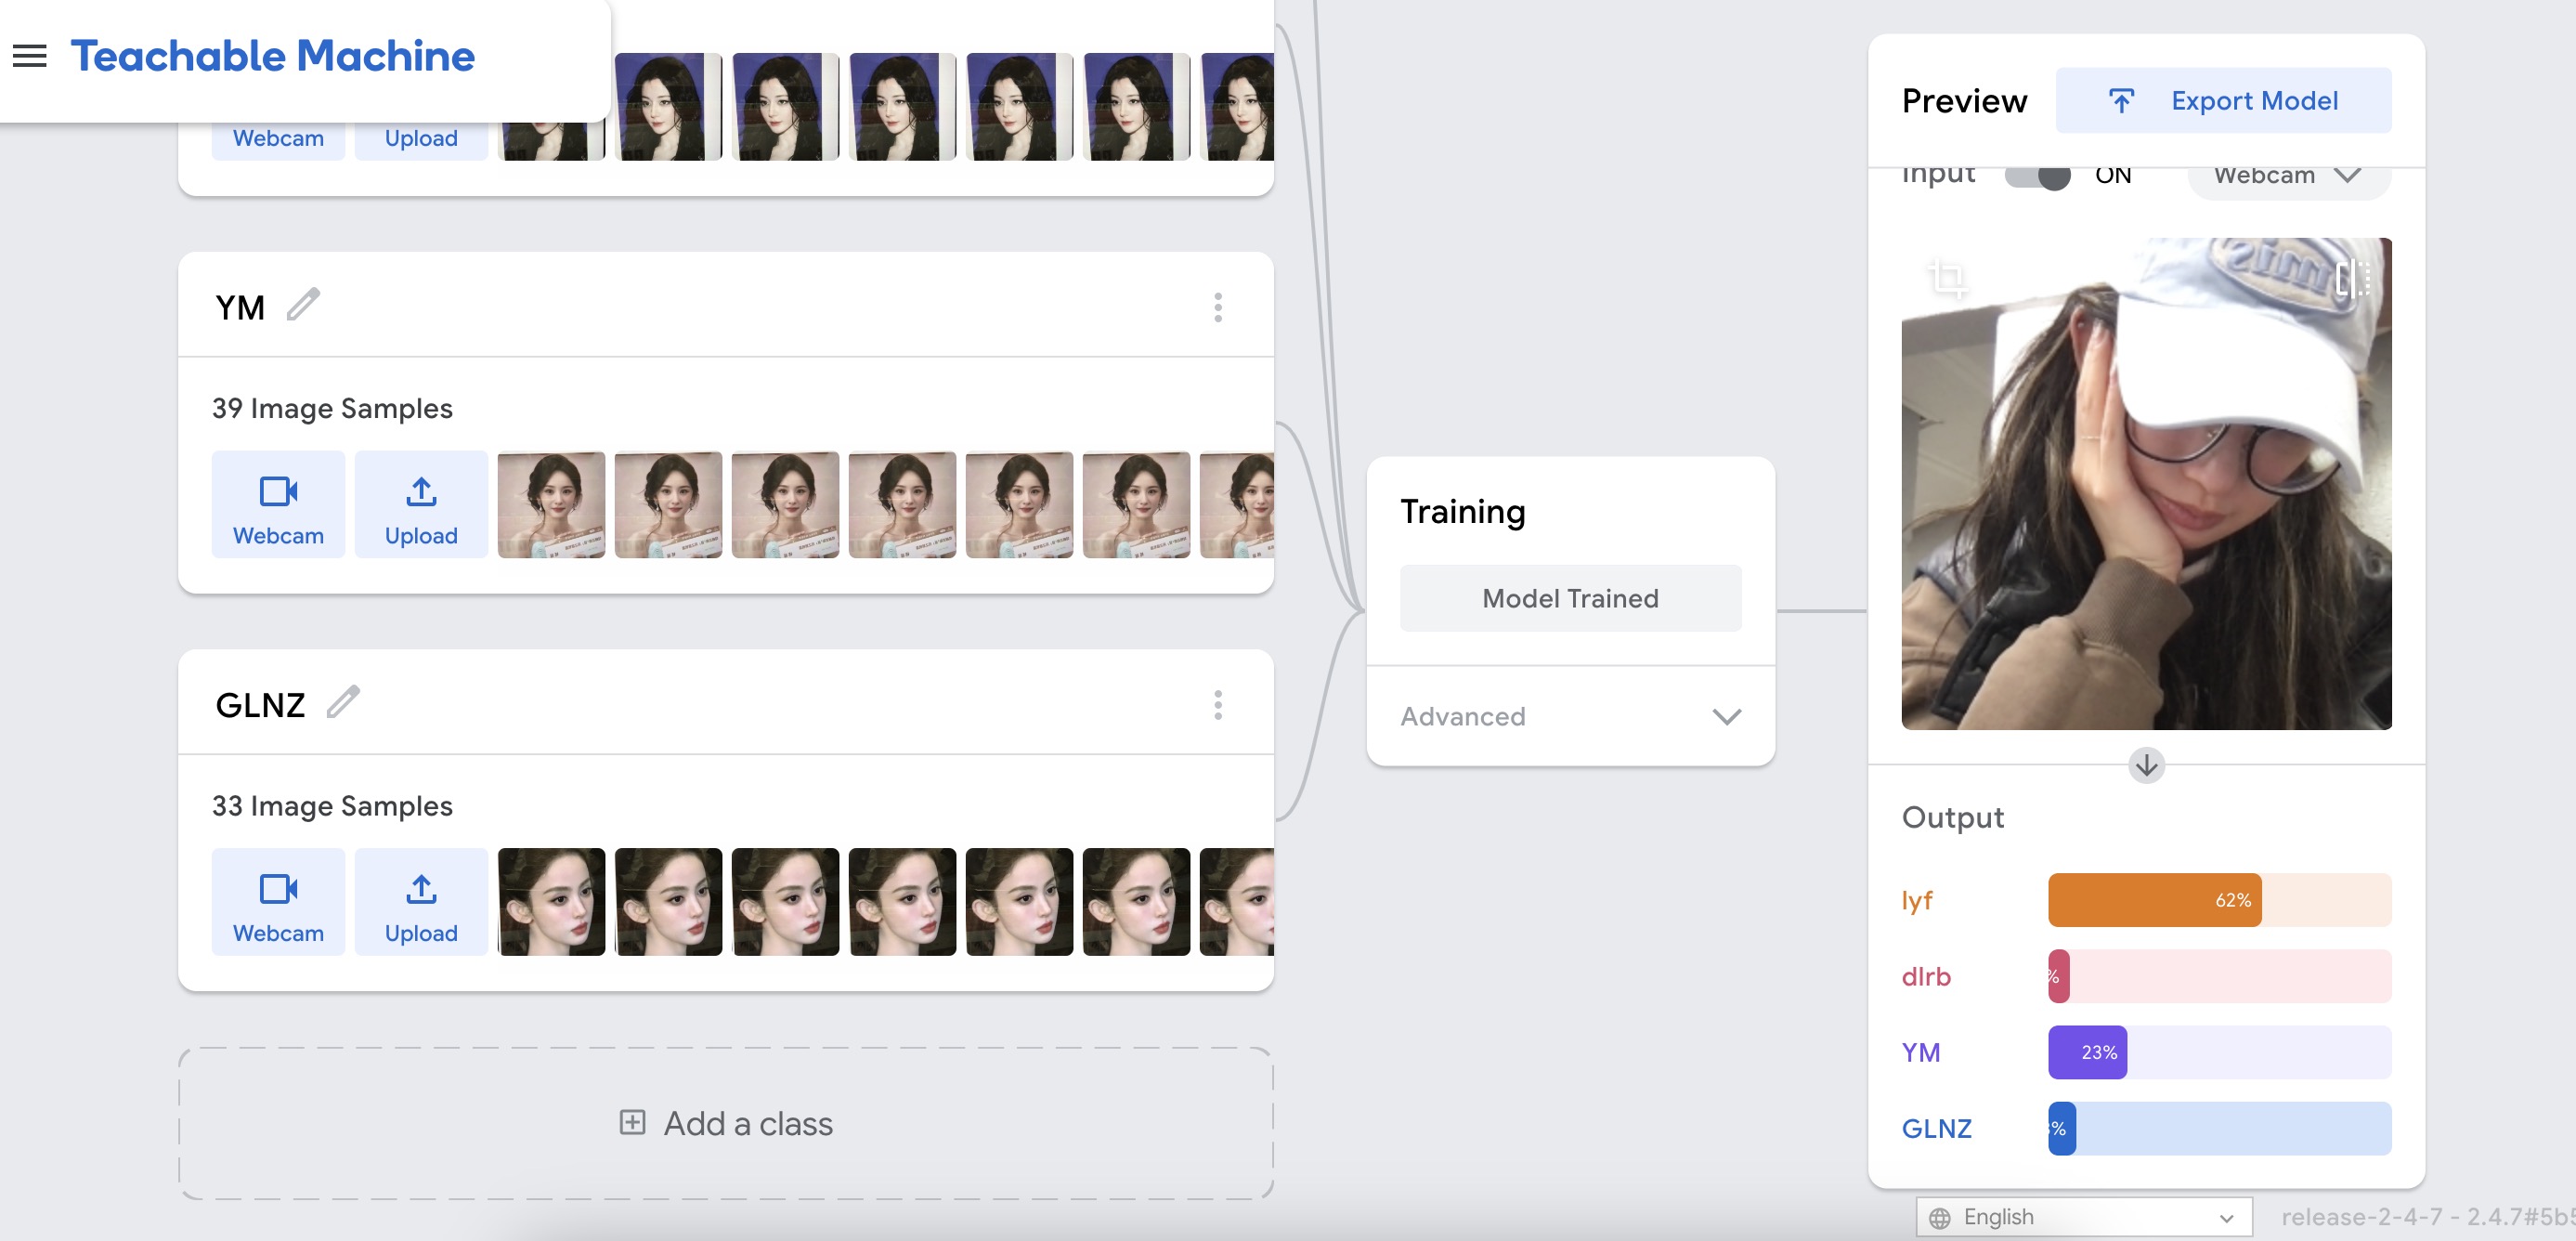Open the hamburger menu
The height and width of the screenshot is (1241, 2576).
click(30, 56)
